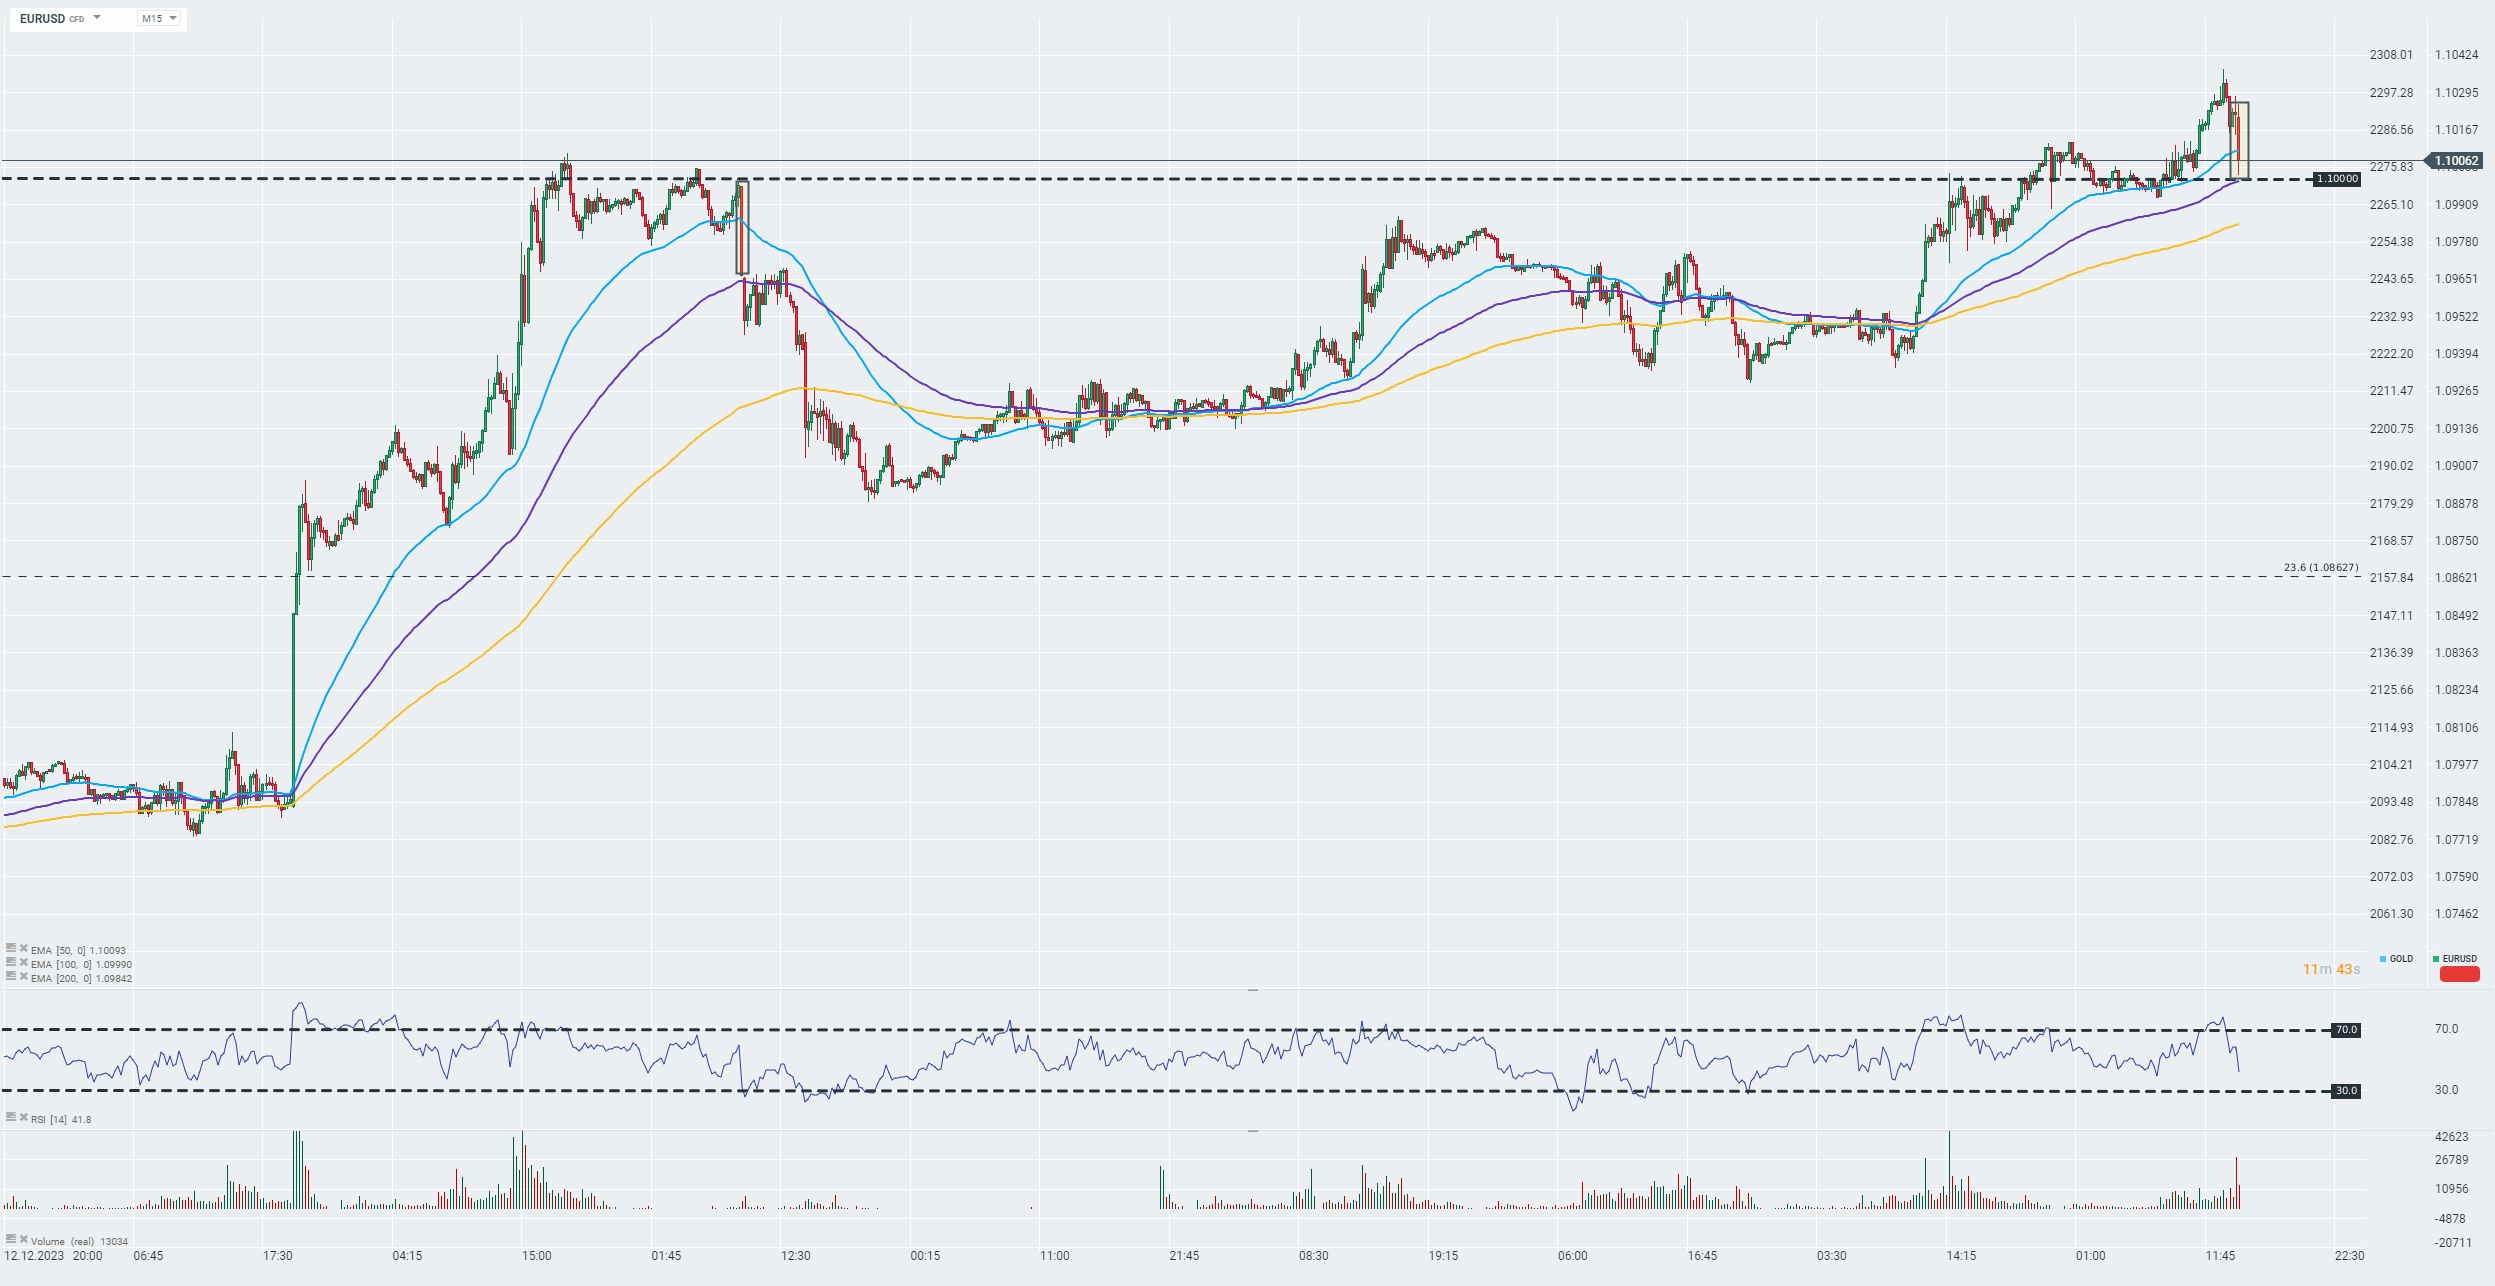Screen dimensions: 2495x1286
Task: Click the 1.10062 current price label
Action: (2455, 161)
